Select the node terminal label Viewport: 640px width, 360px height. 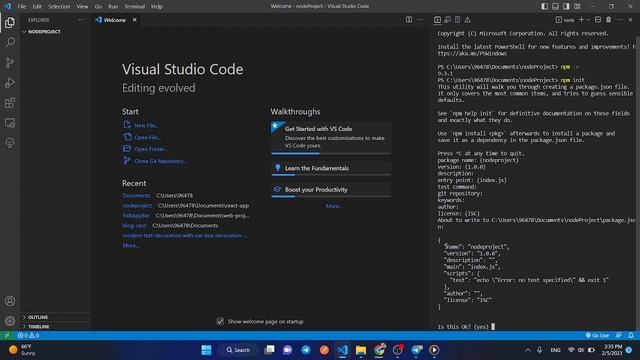coord(565,20)
